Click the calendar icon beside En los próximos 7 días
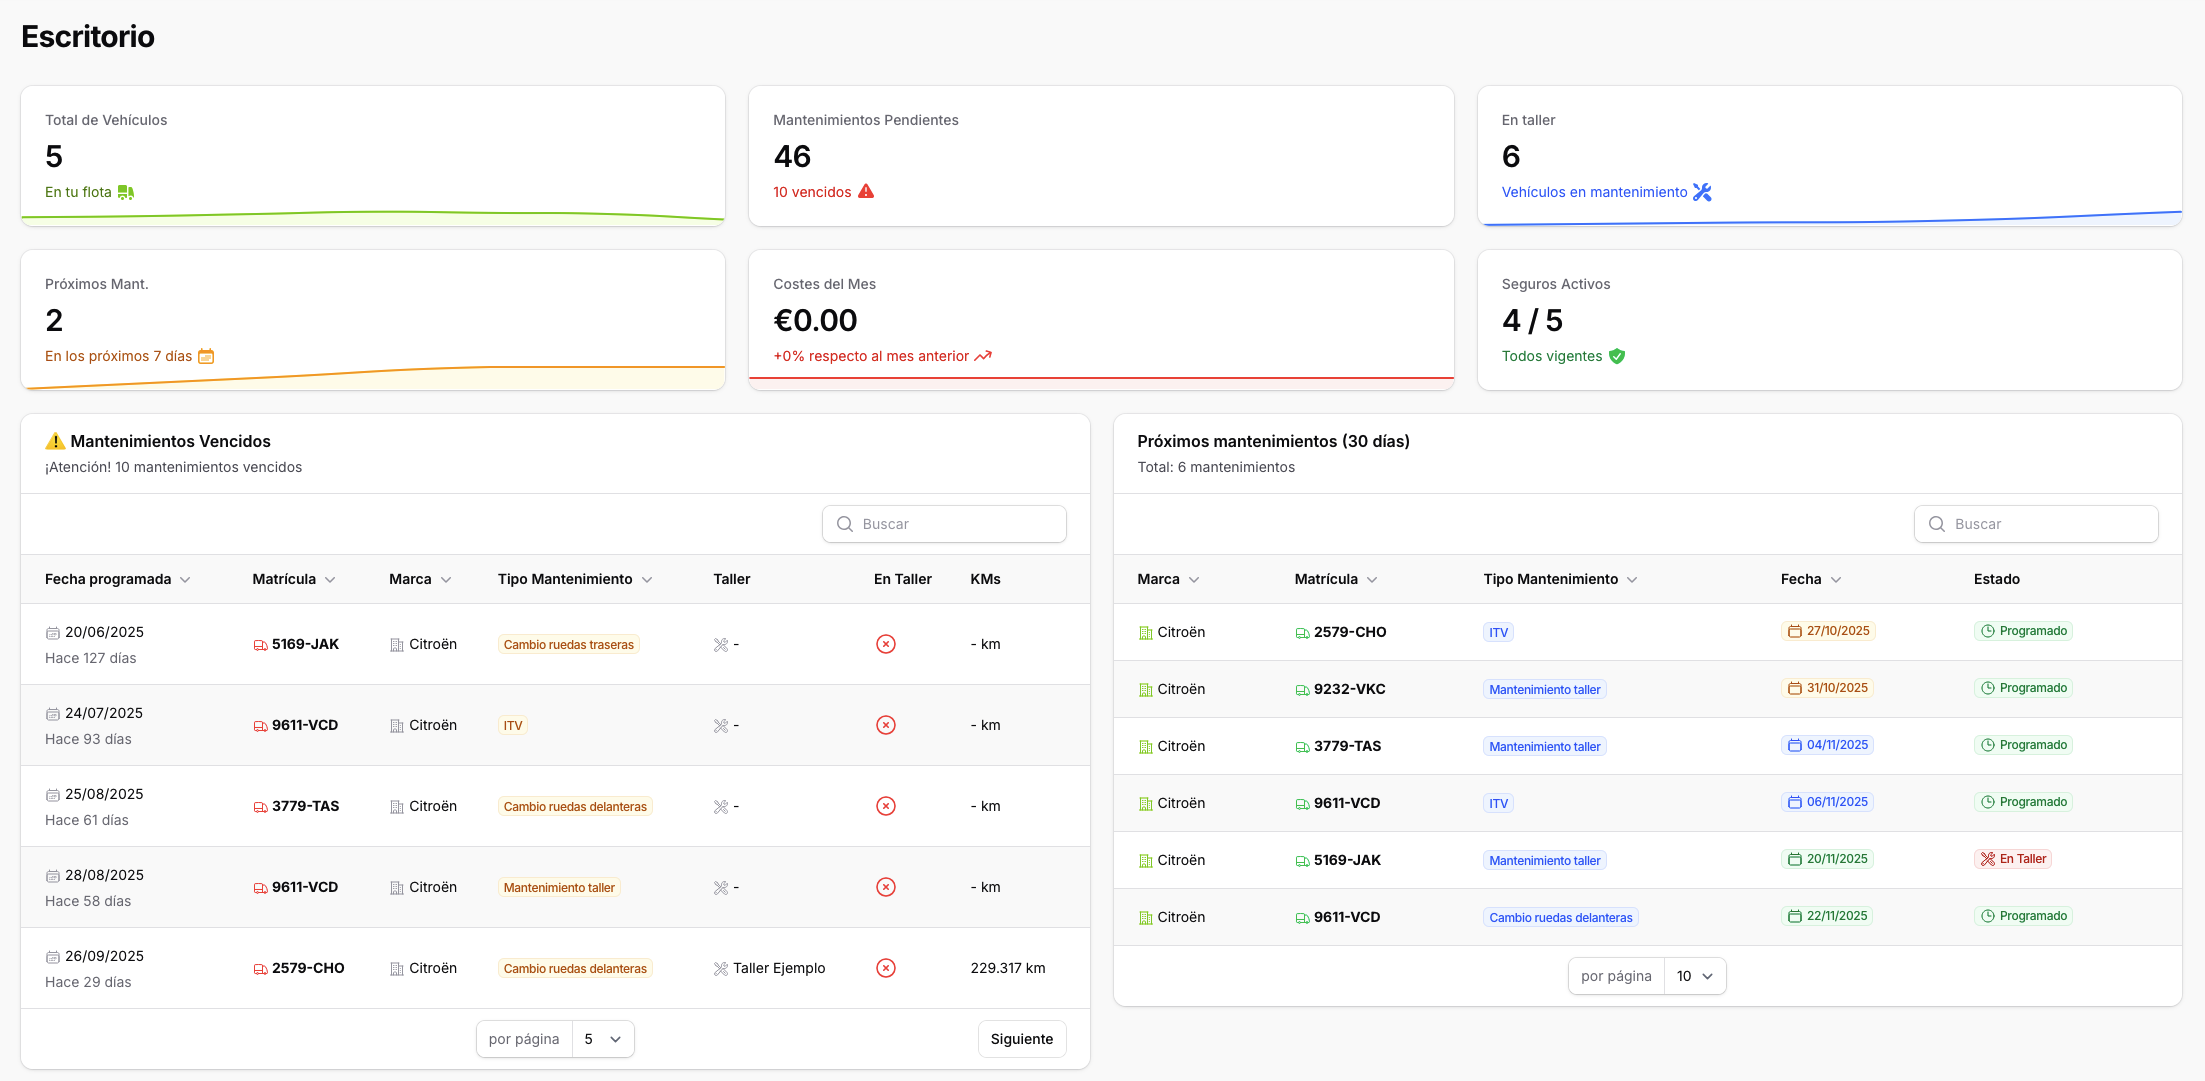The width and height of the screenshot is (2205, 1081). 206,356
